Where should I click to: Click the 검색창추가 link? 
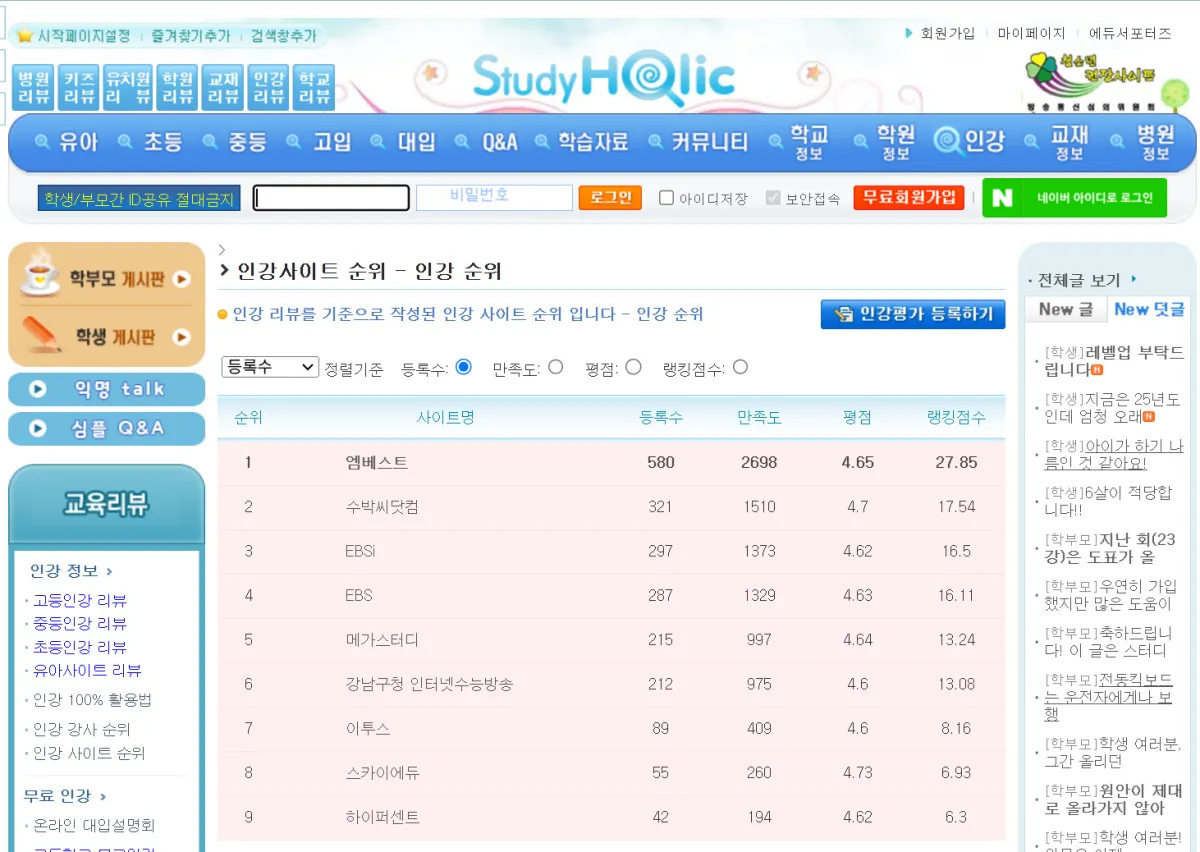click(283, 36)
